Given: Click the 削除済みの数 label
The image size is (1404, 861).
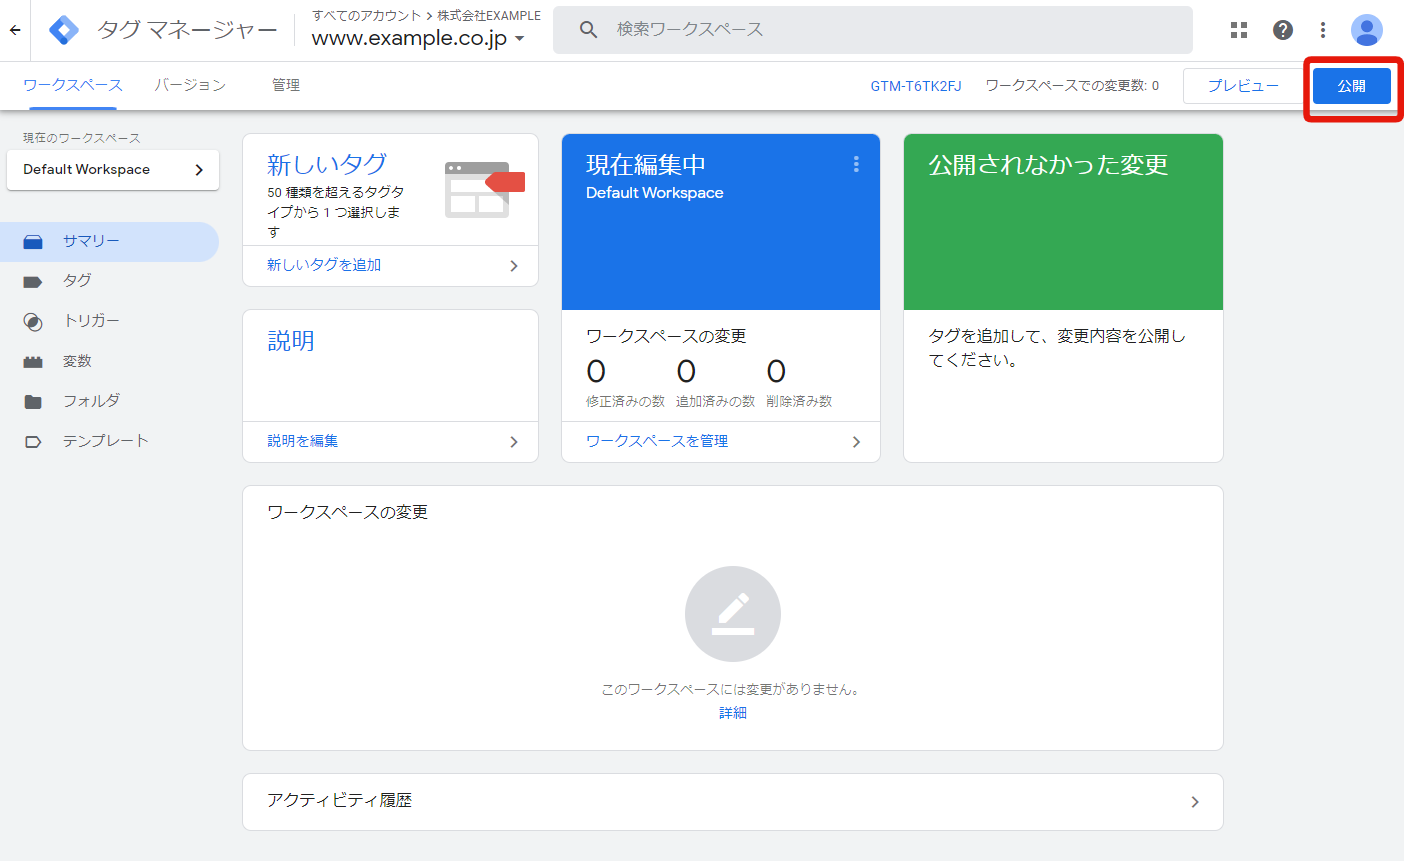Looking at the screenshot, I should [799, 401].
